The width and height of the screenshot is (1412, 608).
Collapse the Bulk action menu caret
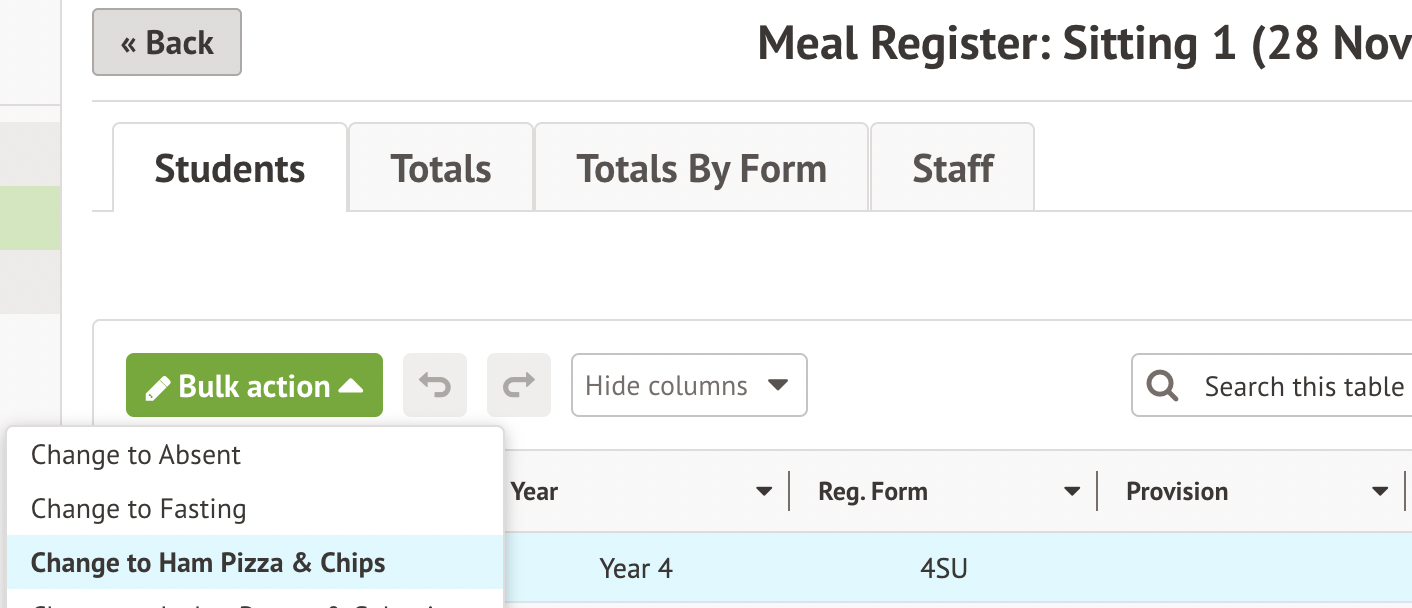[x=351, y=385]
